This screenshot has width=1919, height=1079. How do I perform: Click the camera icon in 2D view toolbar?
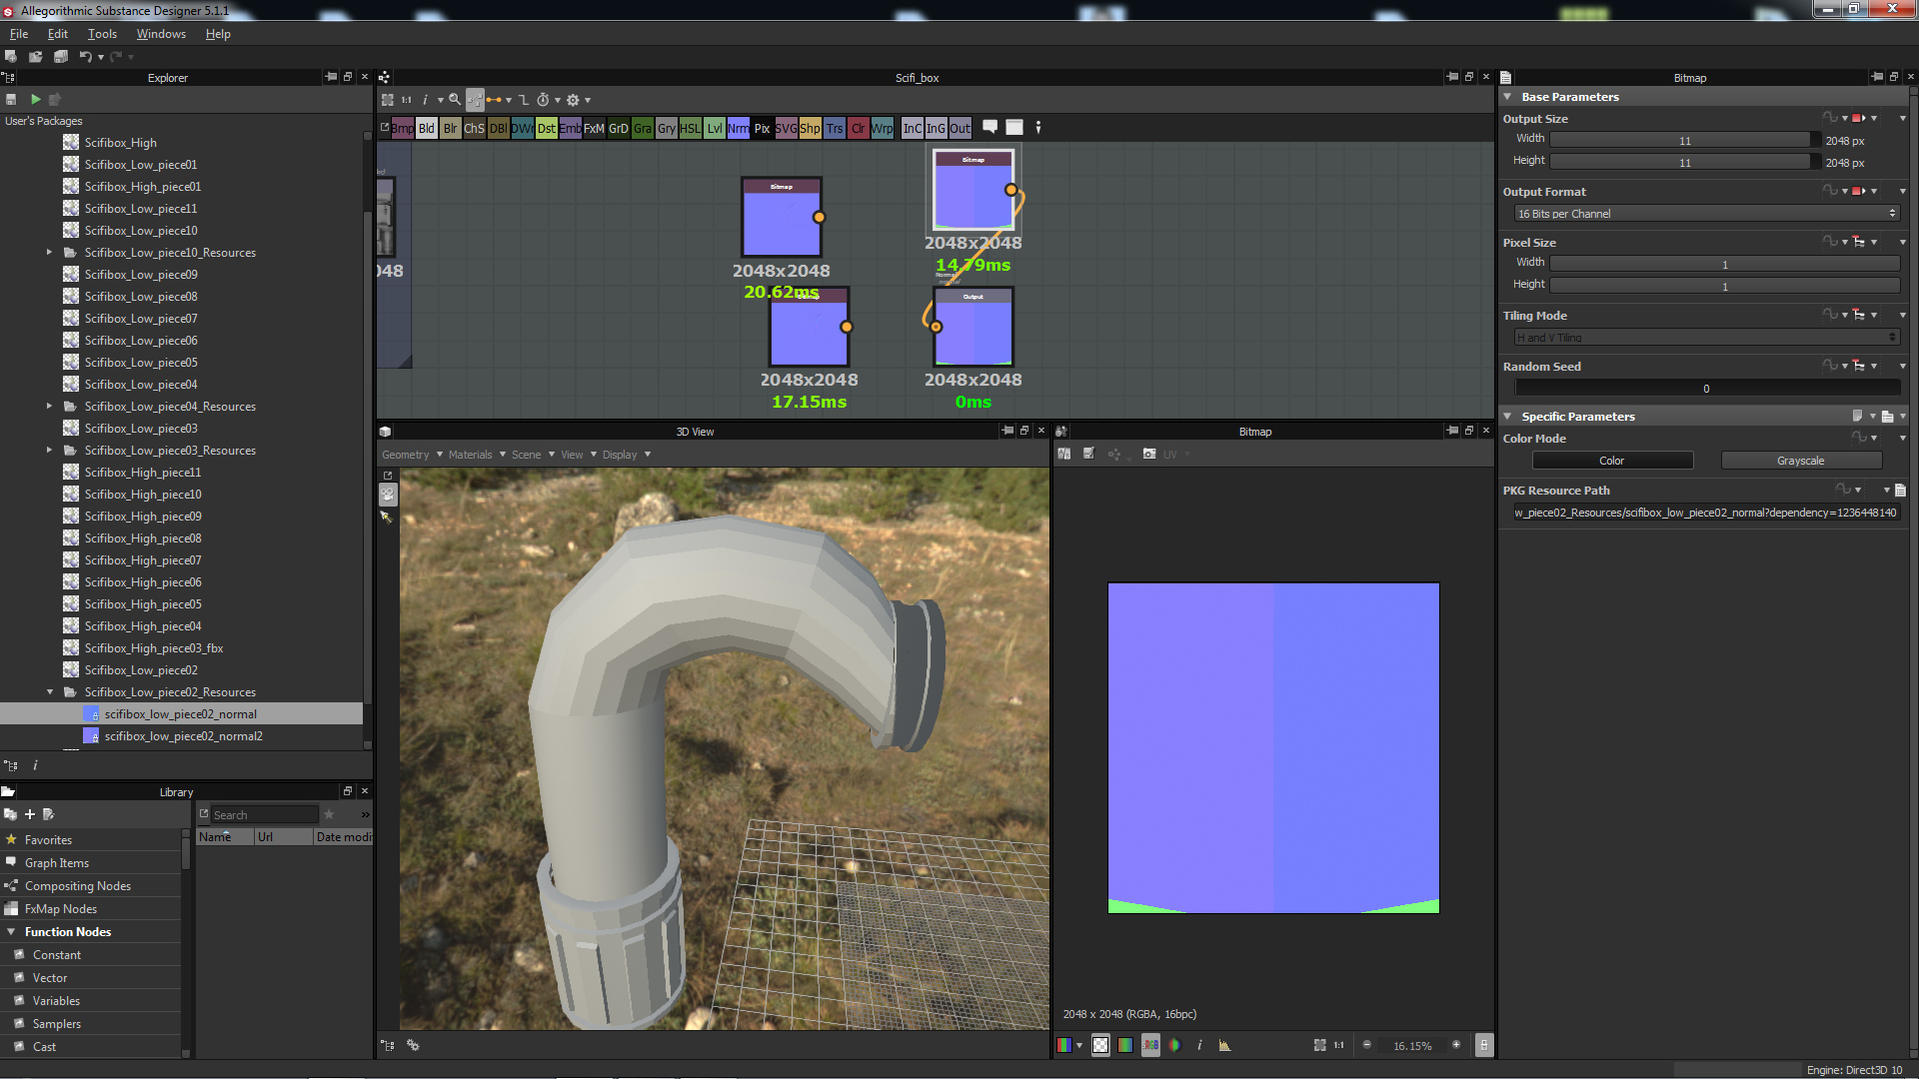1149,454
